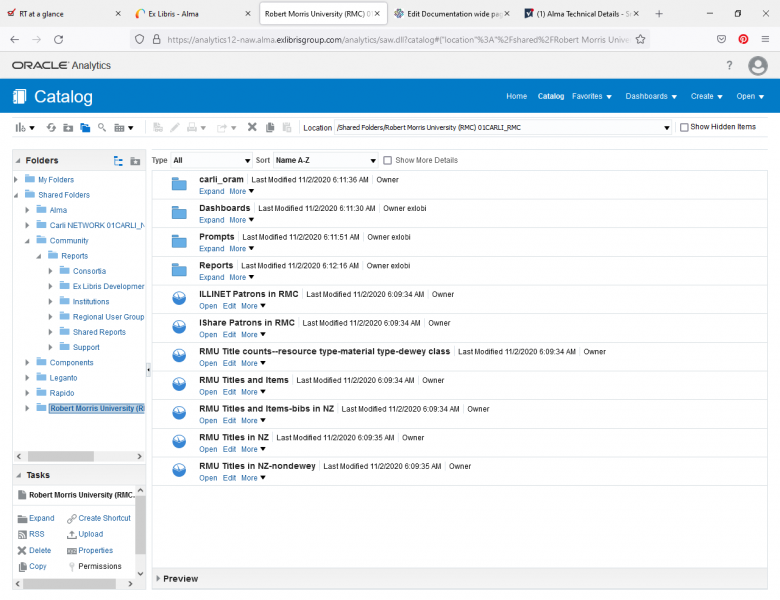Open the Location path dropdown
Viewport: 780px width, 600px height.
pyautogui.click(x=667, y=128)
